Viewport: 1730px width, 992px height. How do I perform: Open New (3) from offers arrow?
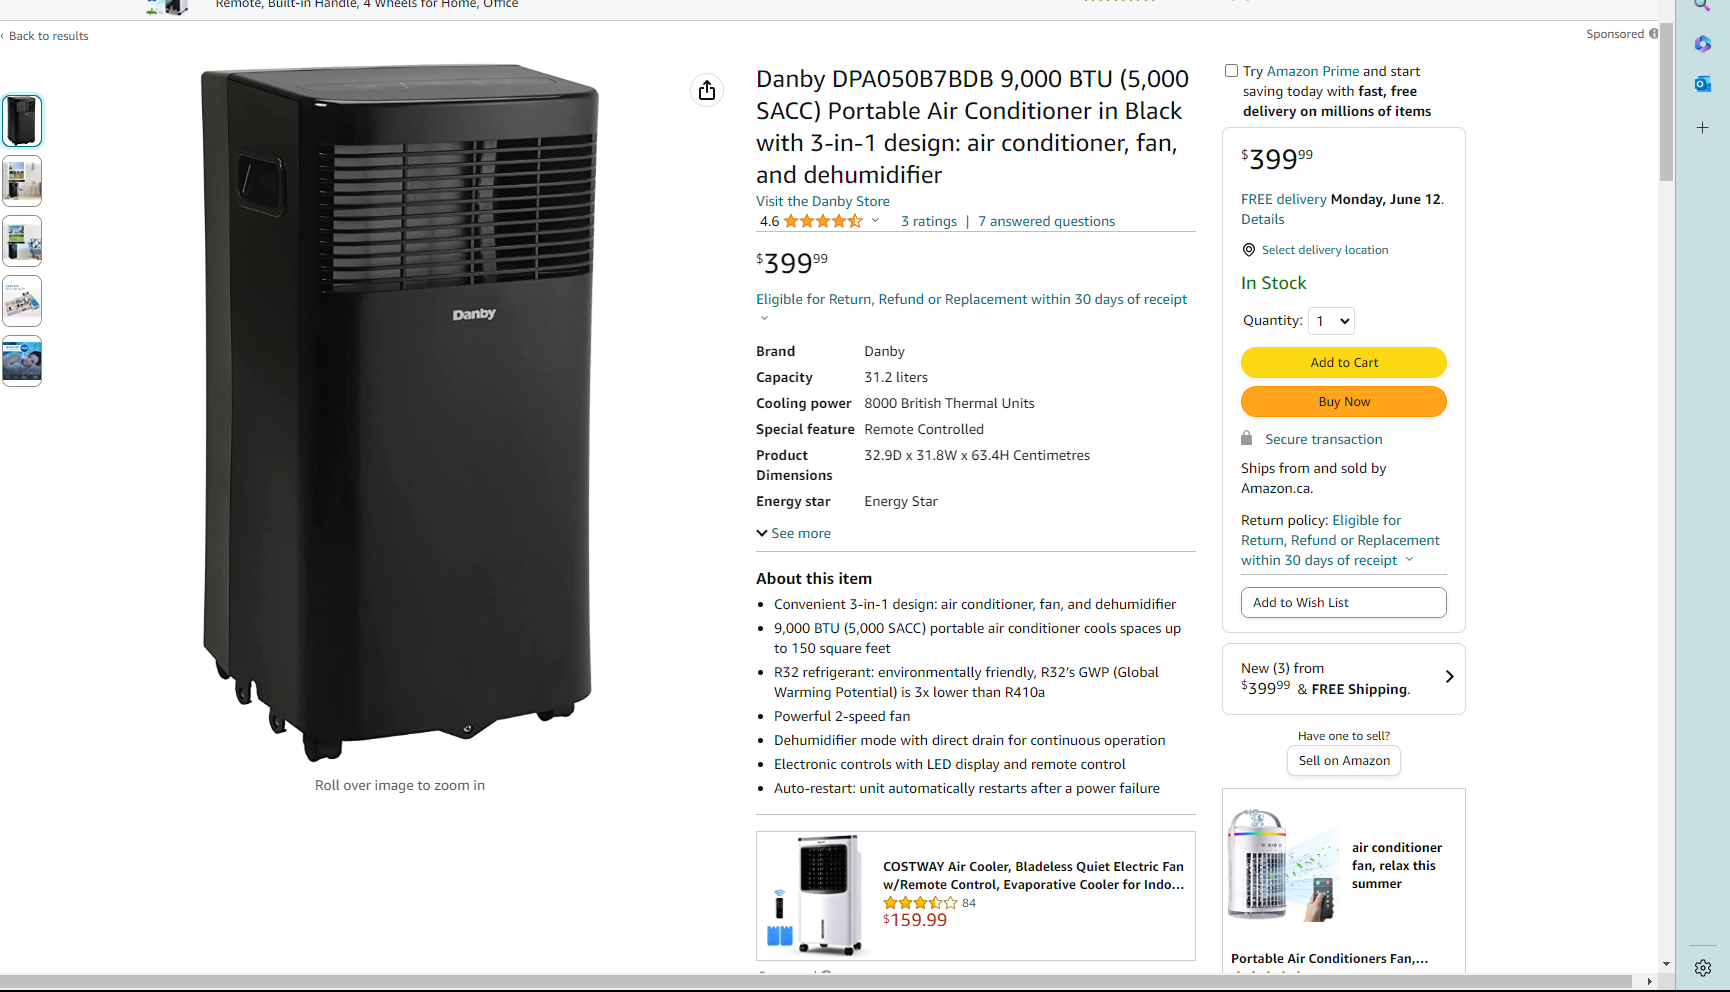pos(1449,677)
